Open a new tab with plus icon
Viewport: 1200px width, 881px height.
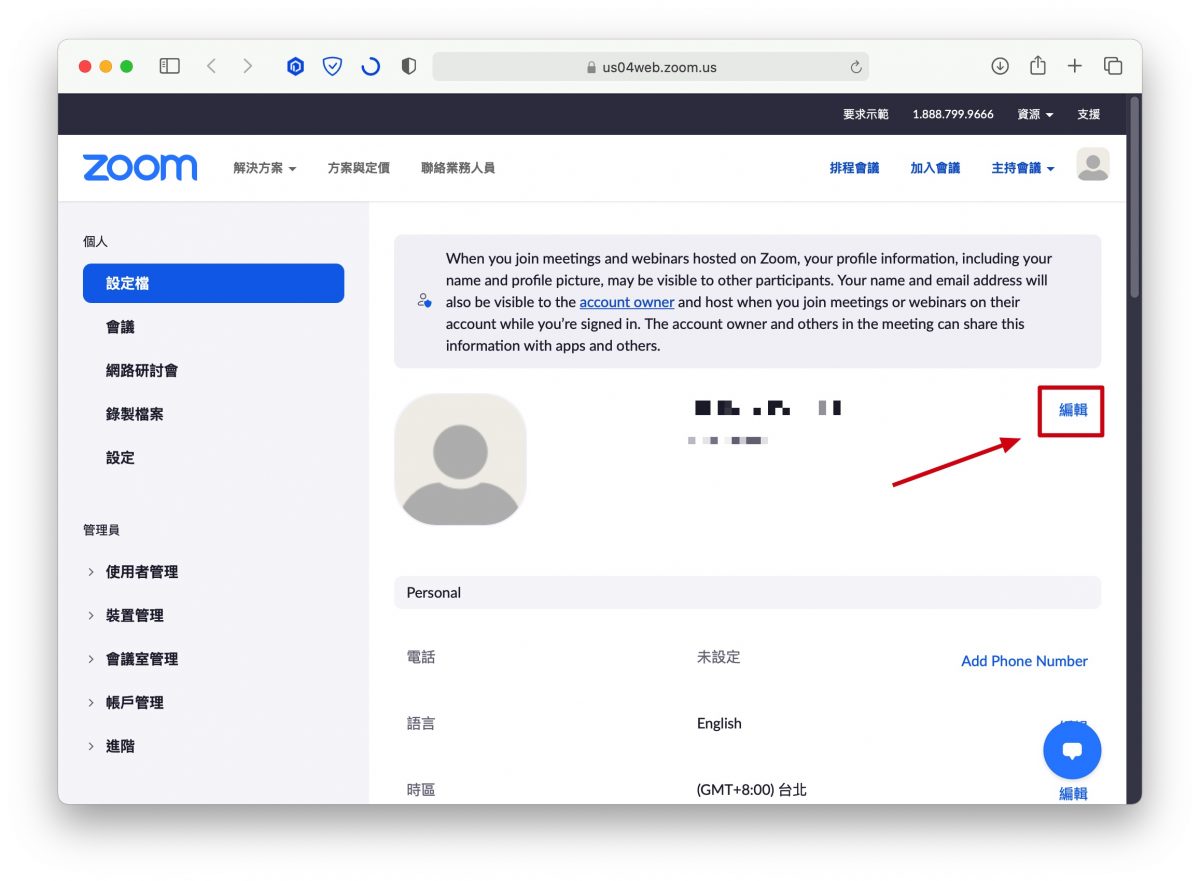coord(1075,66)
